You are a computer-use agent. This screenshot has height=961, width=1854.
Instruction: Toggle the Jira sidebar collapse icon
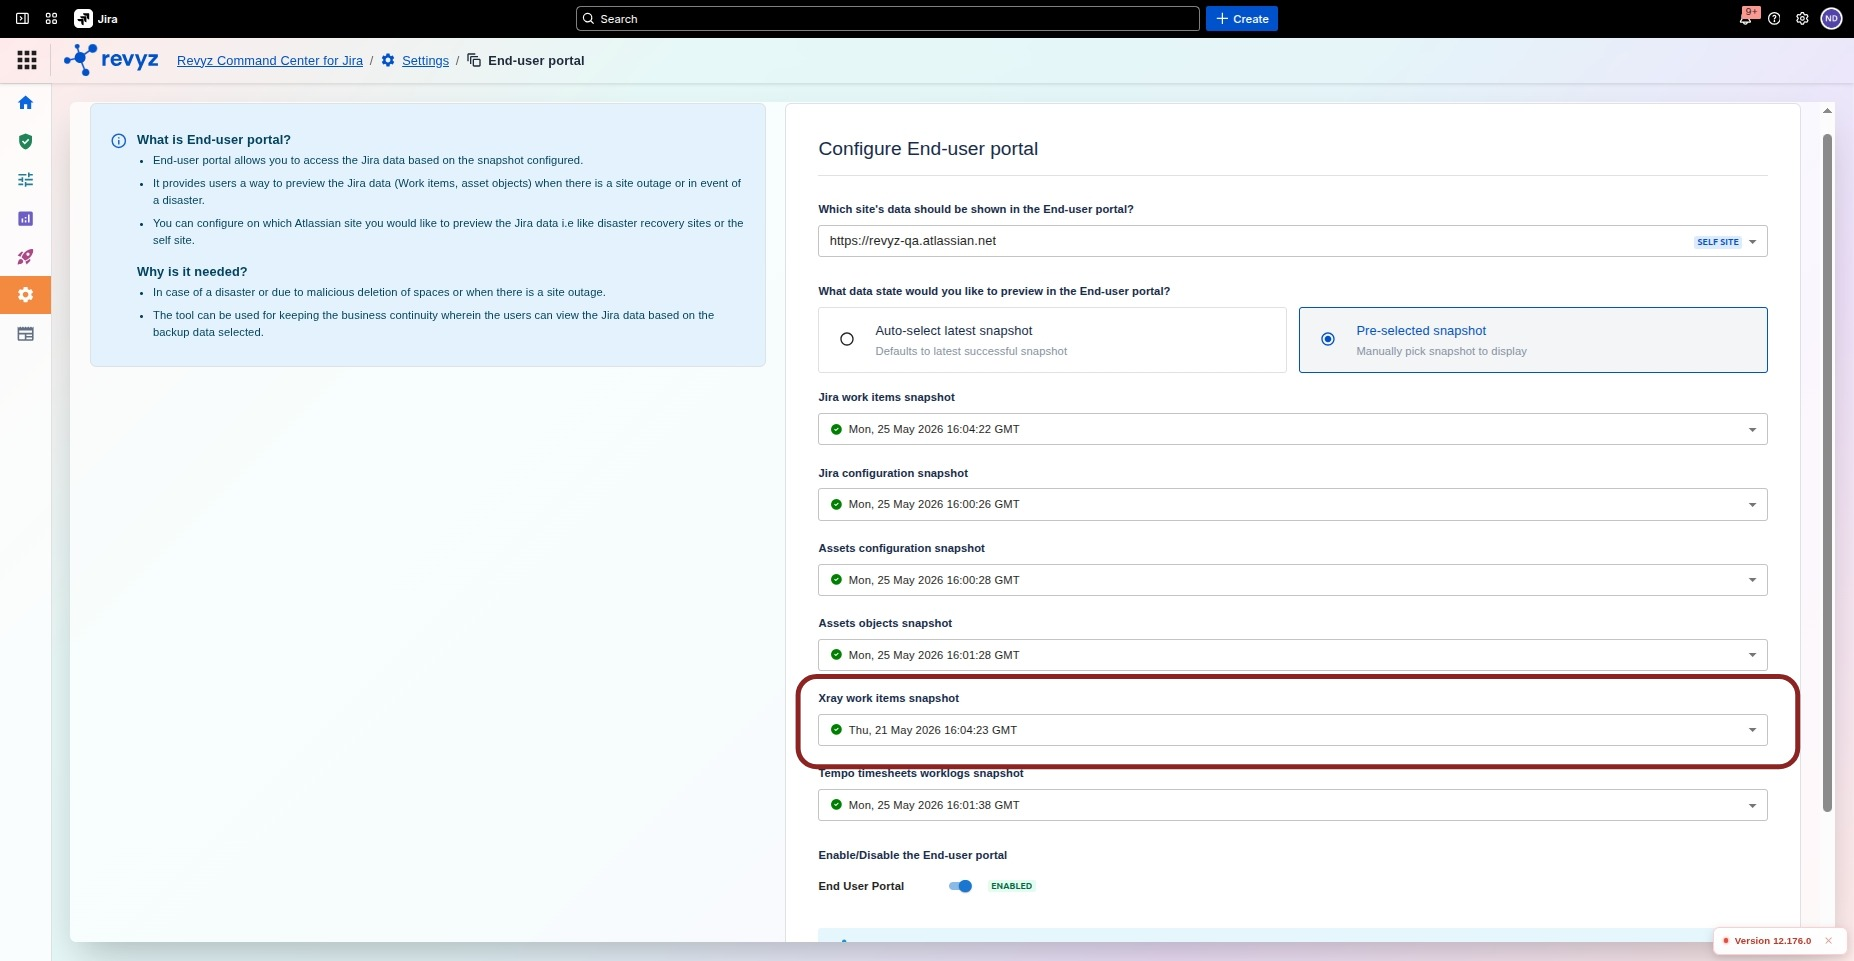22,19
